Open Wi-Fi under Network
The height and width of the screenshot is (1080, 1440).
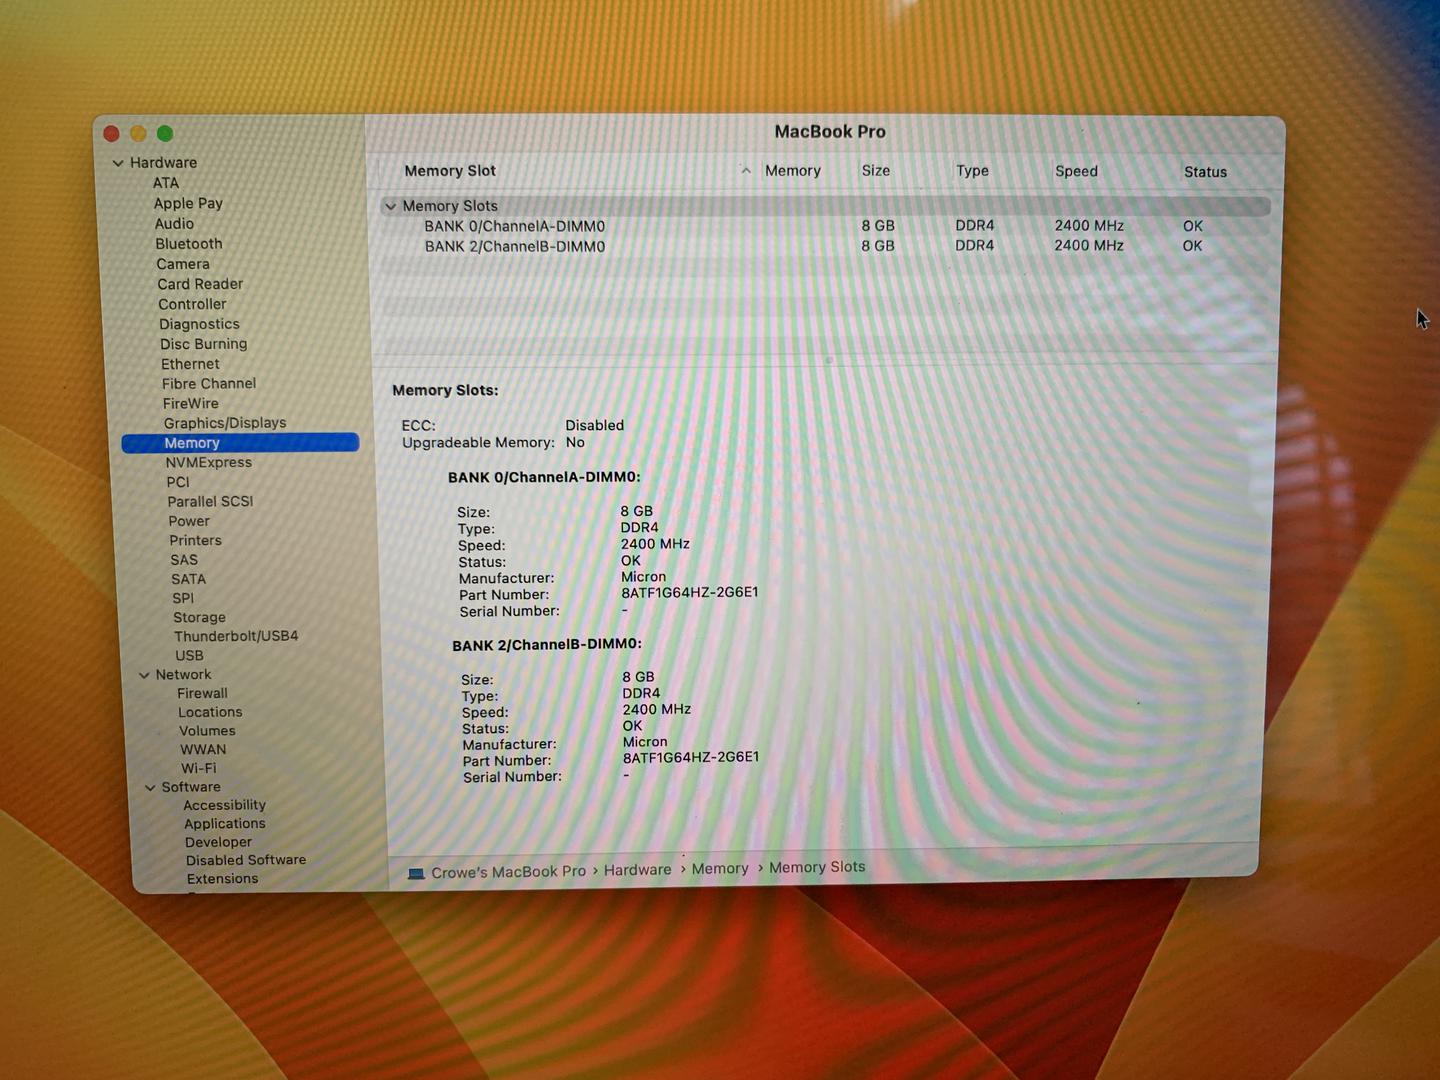coord(198,768)
